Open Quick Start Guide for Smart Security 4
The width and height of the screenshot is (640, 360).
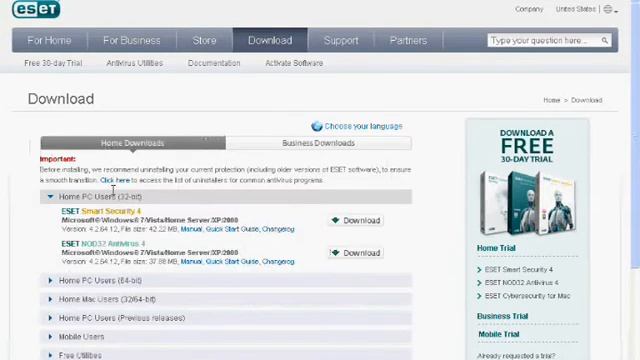[232, 229]
